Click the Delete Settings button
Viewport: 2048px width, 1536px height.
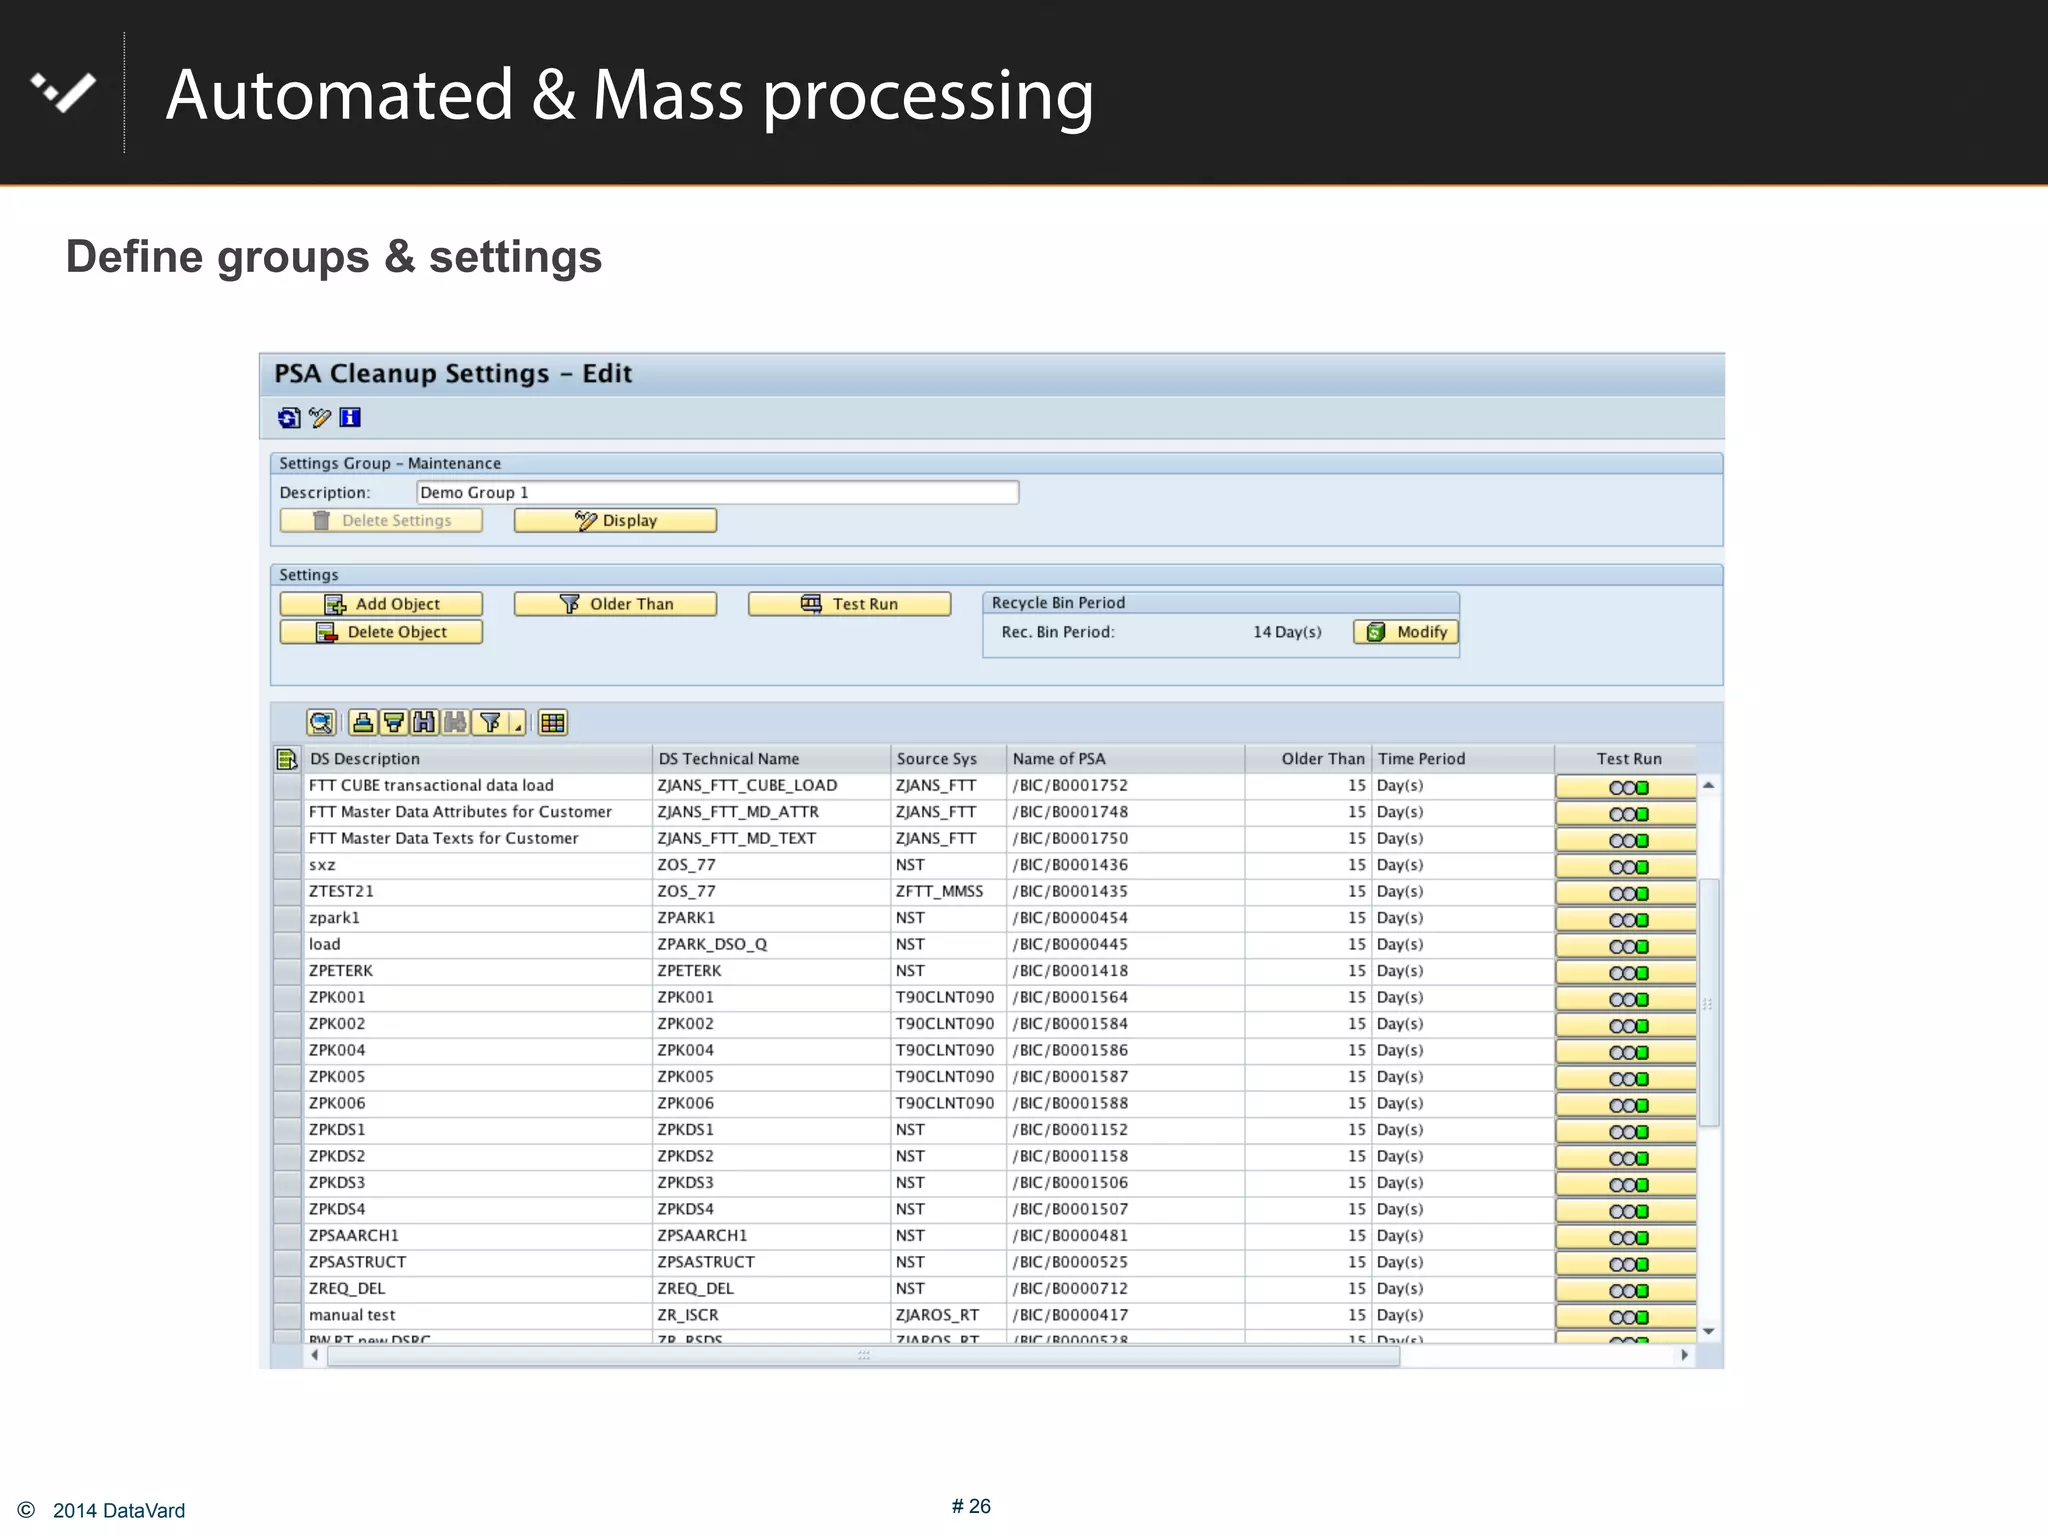(x=381, y=520)
